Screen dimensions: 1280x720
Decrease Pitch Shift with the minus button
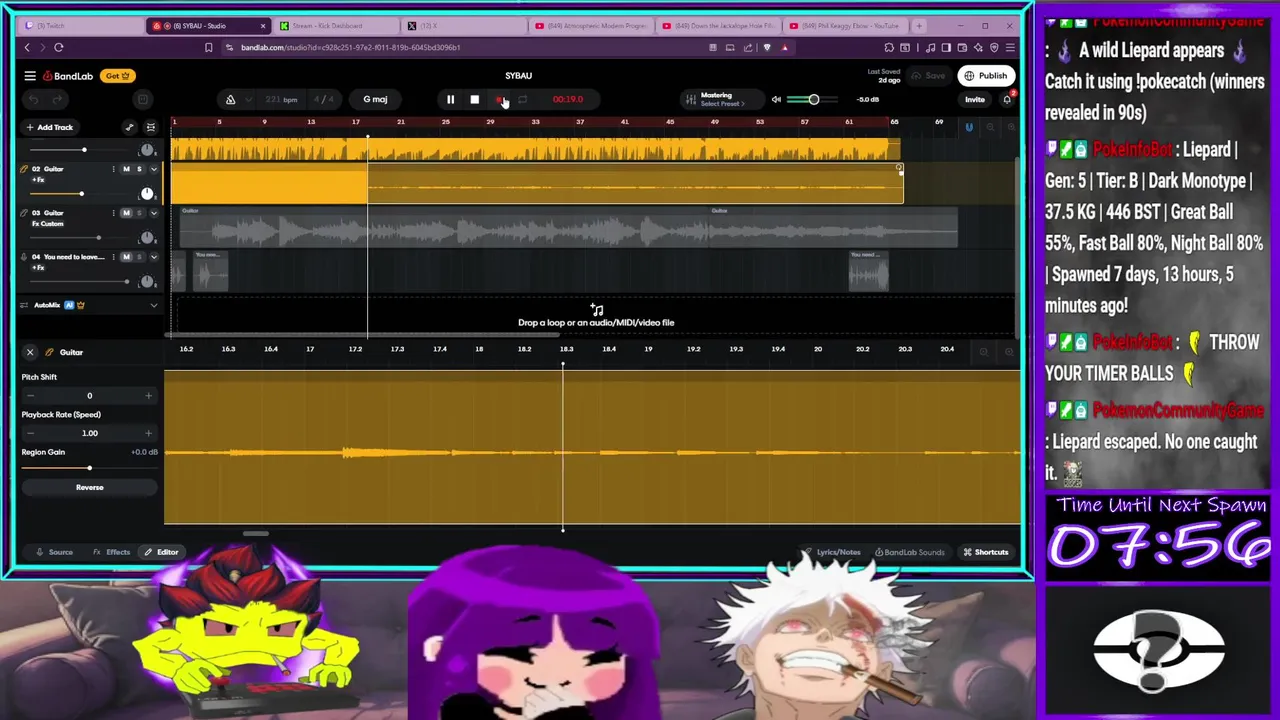pos(30,396)
